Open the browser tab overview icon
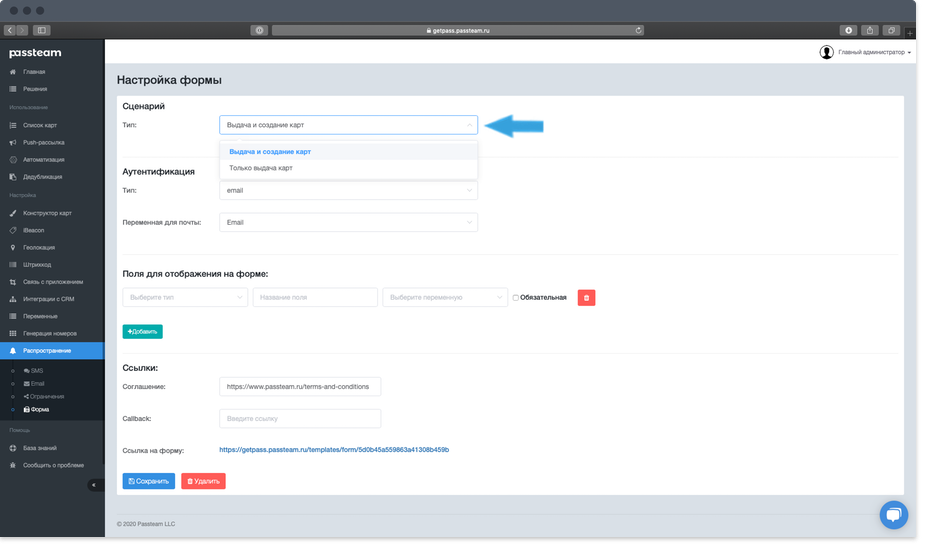Image resolution: width=925 pixels, height=544 pixels. pos(891,30)
